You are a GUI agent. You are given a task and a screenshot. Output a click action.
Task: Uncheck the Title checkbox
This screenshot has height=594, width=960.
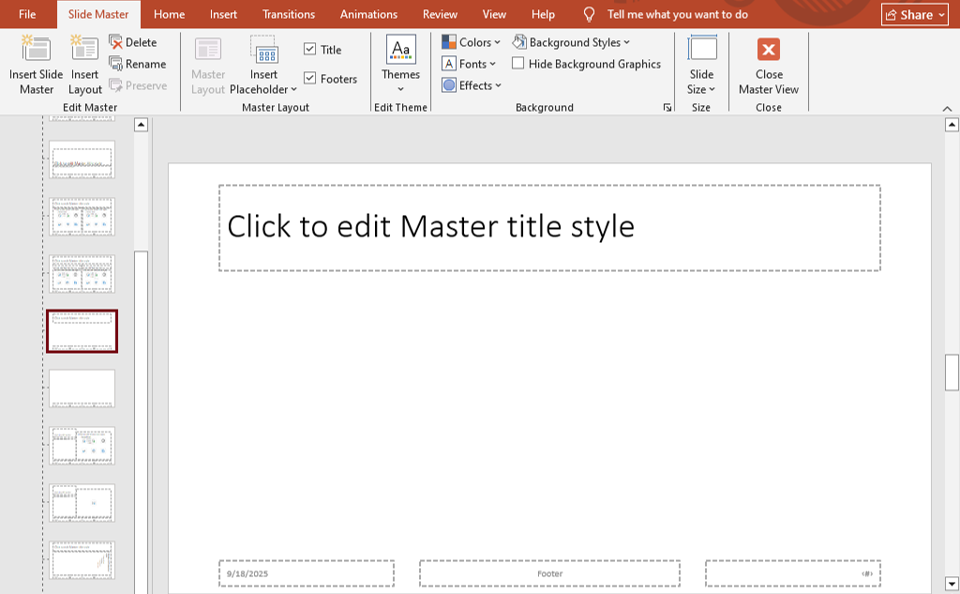point(310,50)
